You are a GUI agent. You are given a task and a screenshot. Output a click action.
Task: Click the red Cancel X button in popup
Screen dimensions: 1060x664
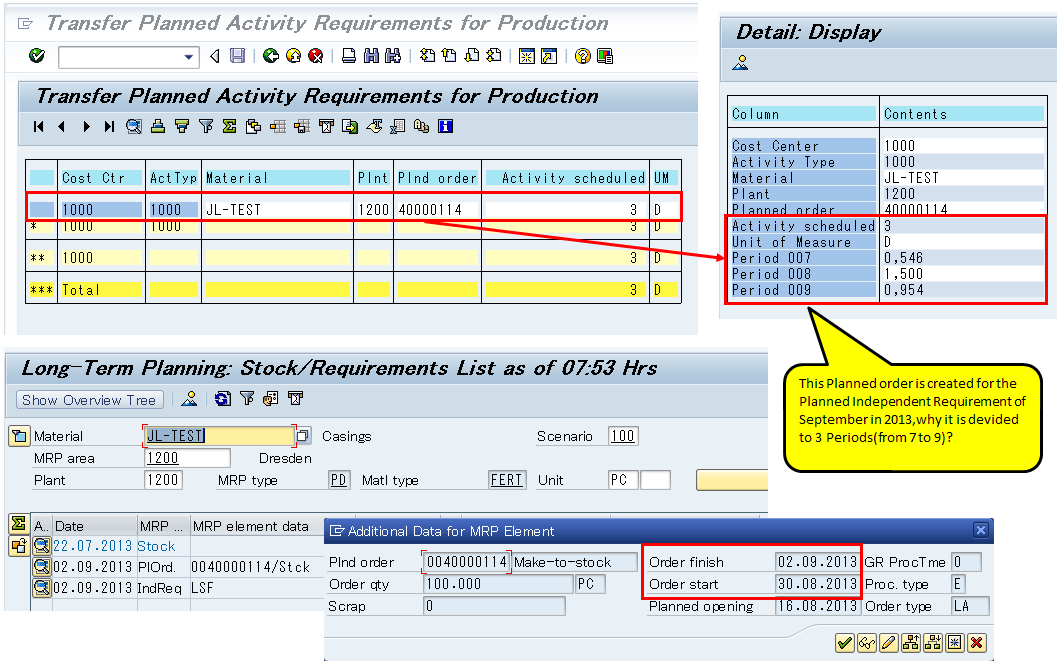click(x=976, y=642)
